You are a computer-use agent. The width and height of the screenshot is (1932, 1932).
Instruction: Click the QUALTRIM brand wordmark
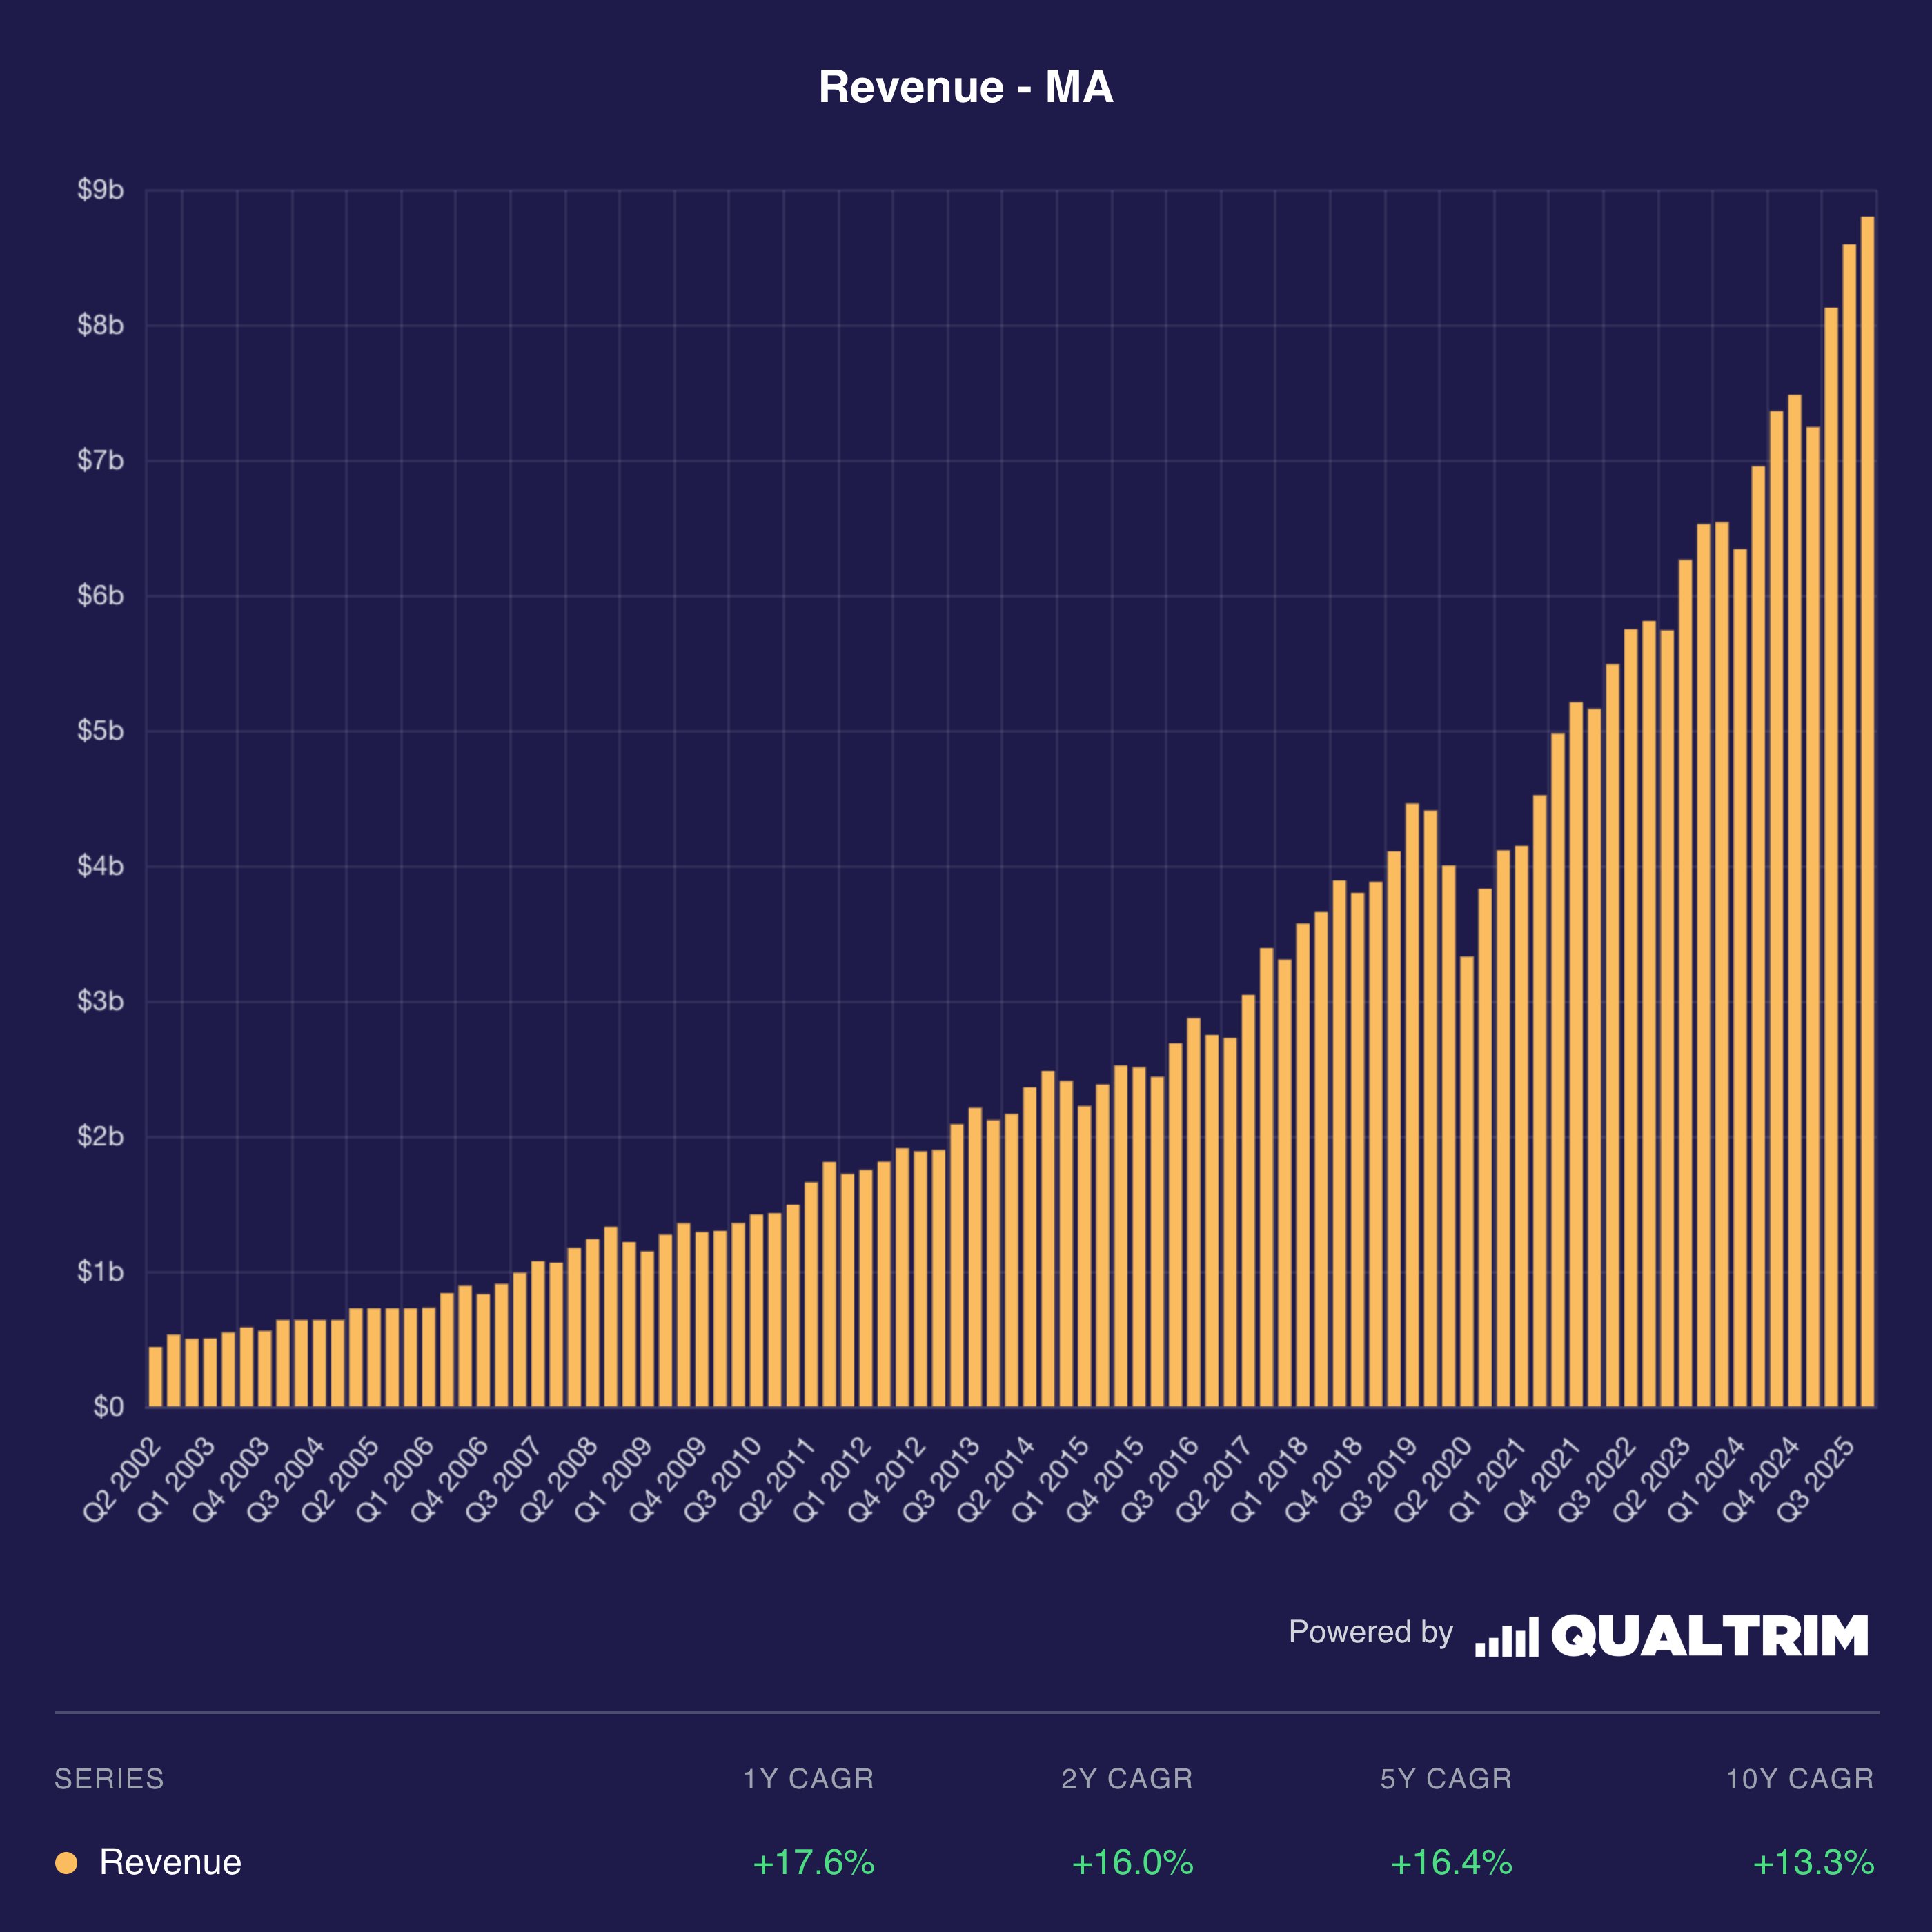click(x=1709, y=1636)
